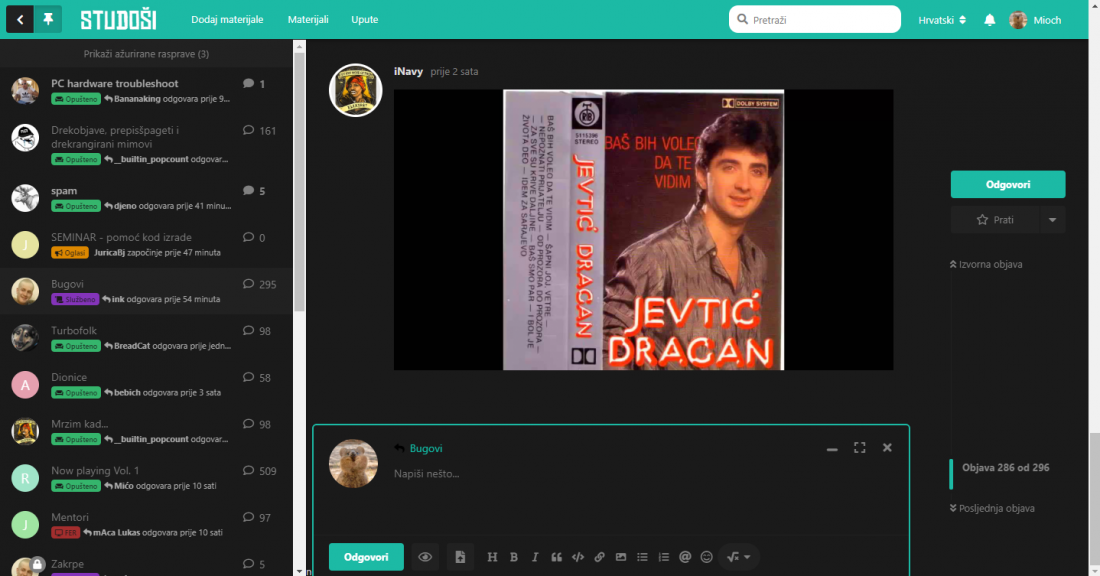
Task: Insert a numbered list
Action: click(x=664, y=557)
